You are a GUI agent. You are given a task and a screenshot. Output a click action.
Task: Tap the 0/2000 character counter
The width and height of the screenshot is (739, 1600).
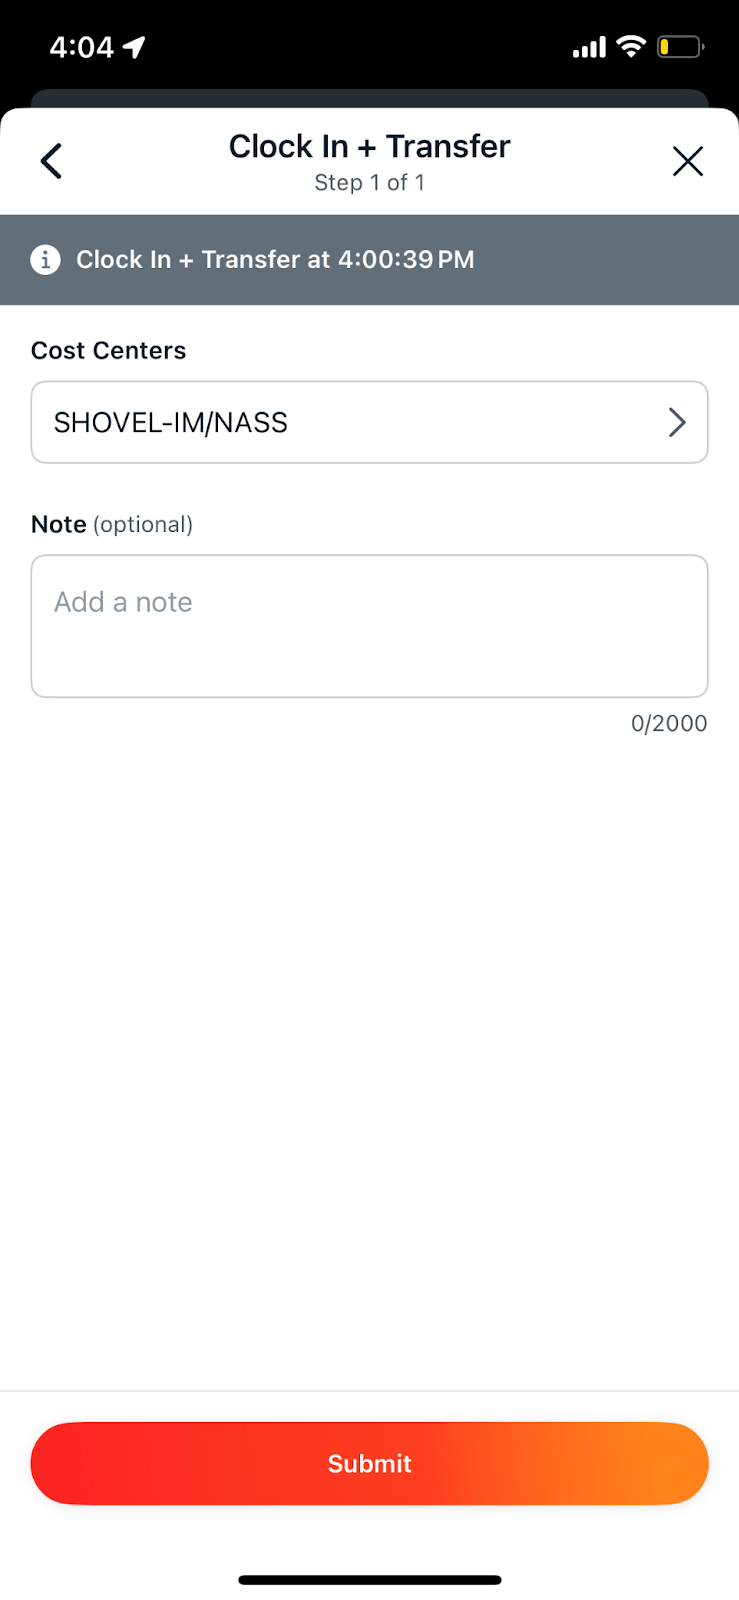[668, 723]
